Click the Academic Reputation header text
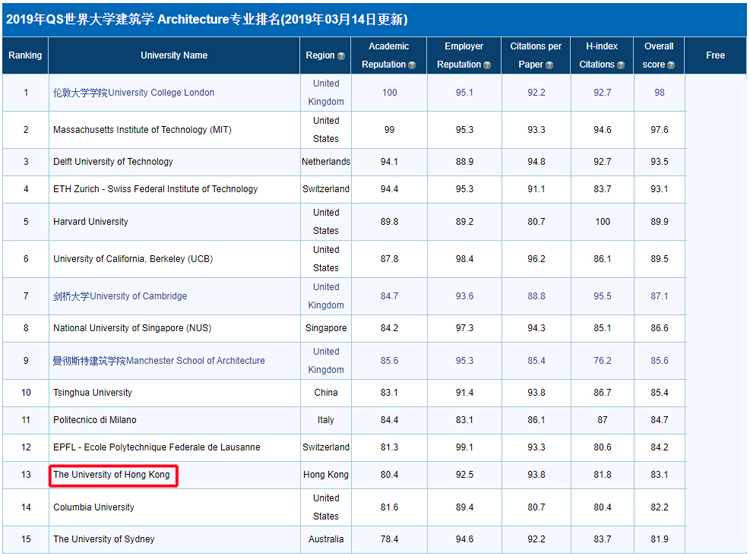The width and height of the screenshot is (750, 554). [x=388, y=55]
